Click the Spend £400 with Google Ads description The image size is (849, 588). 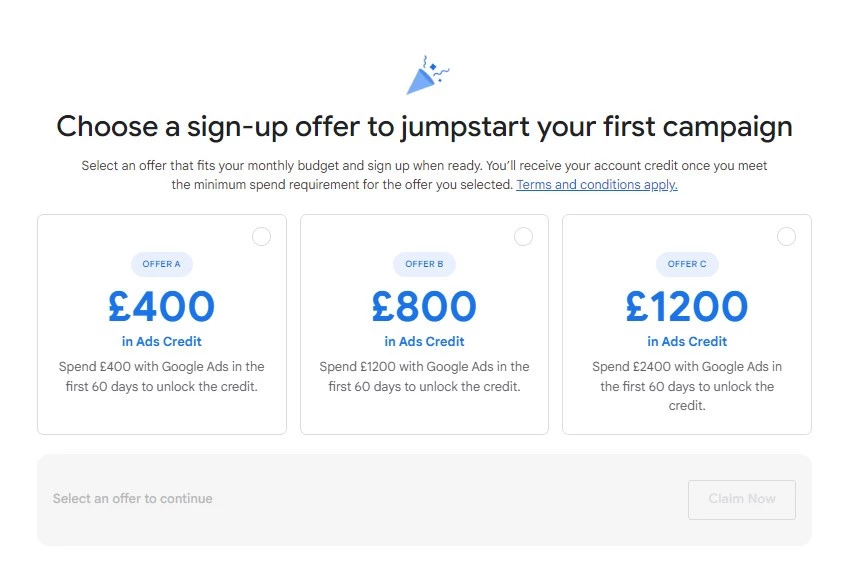[x=161, y=376]
